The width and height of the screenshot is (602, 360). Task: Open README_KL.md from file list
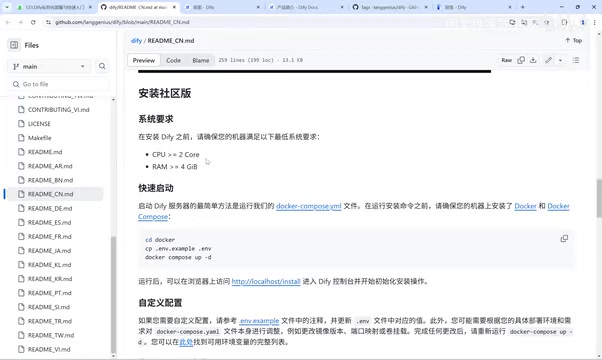(x=50, y=265)
